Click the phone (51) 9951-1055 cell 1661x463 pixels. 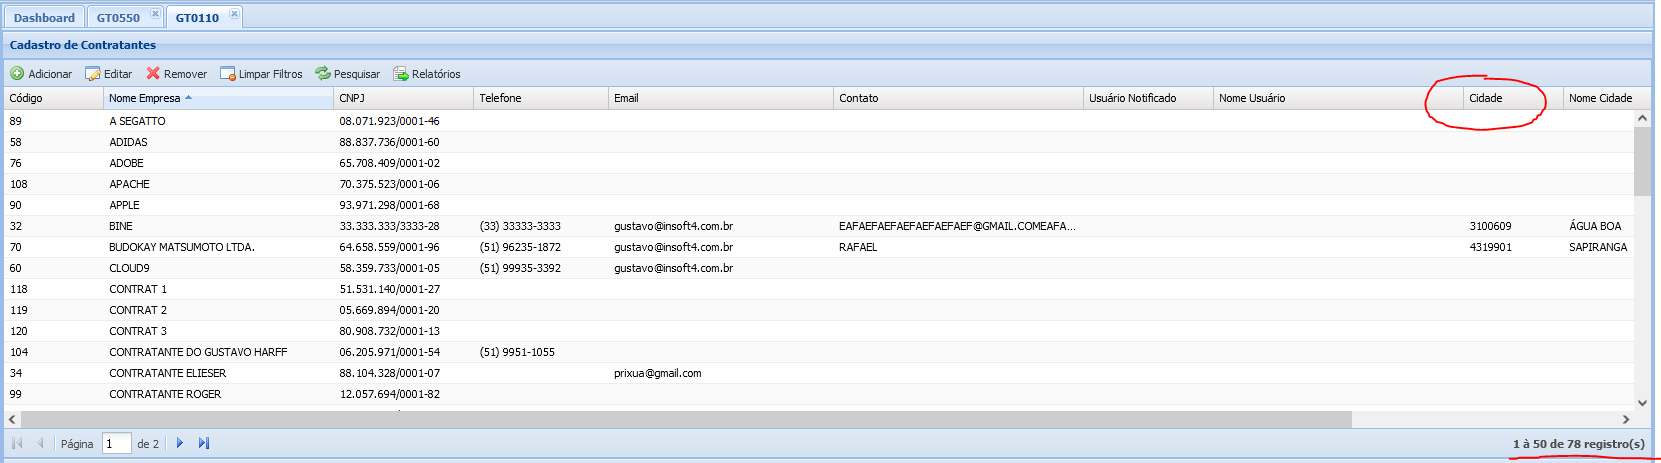click(541, 352)
